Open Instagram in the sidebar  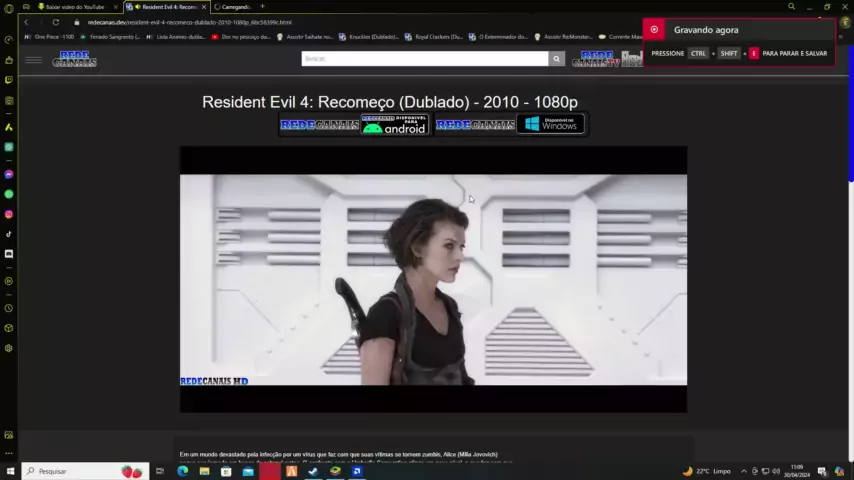point(9,214)
